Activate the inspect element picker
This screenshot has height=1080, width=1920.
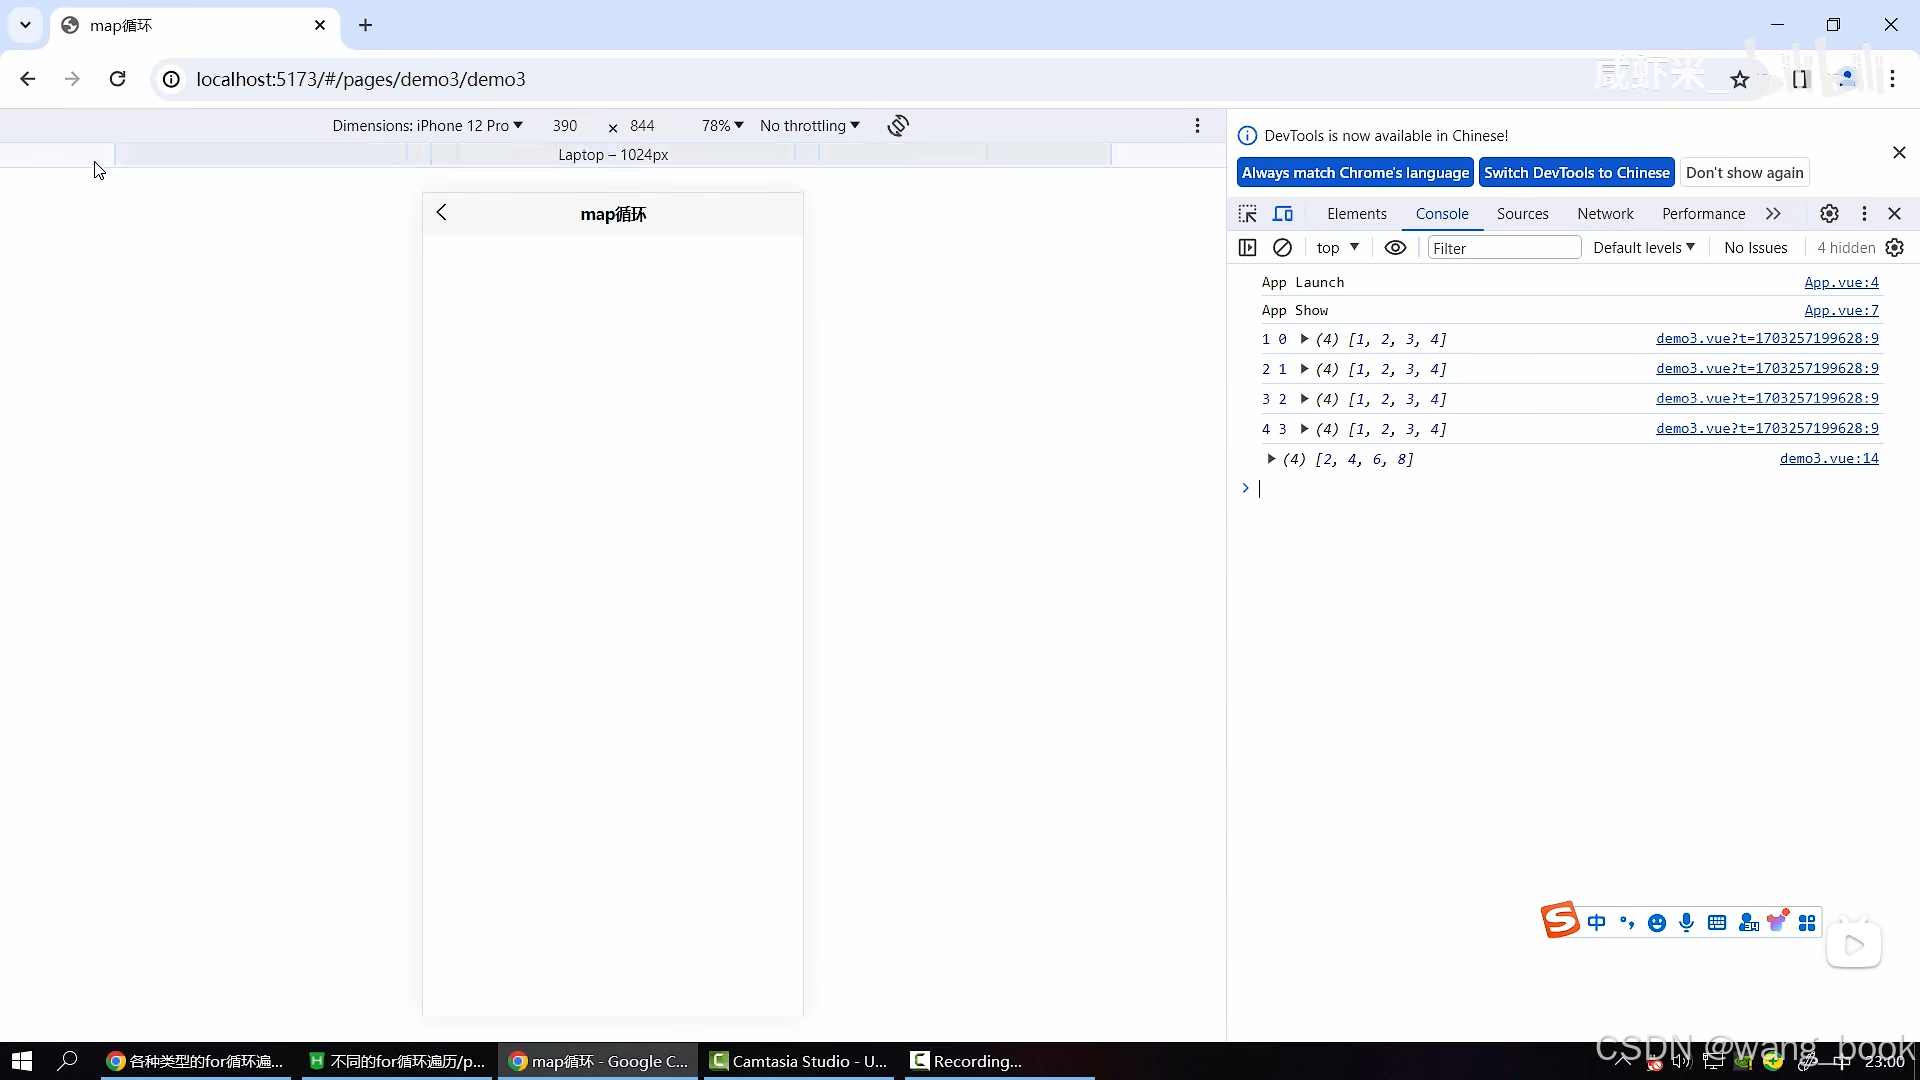[1247, 213]
